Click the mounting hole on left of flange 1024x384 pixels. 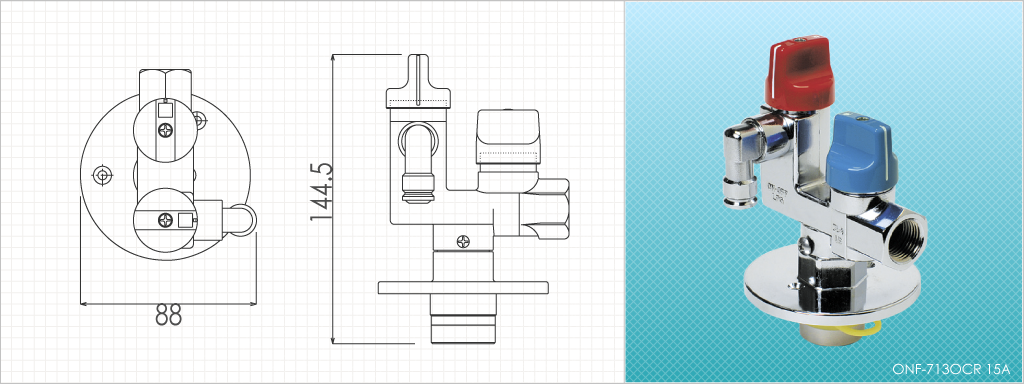pos(103,175)
